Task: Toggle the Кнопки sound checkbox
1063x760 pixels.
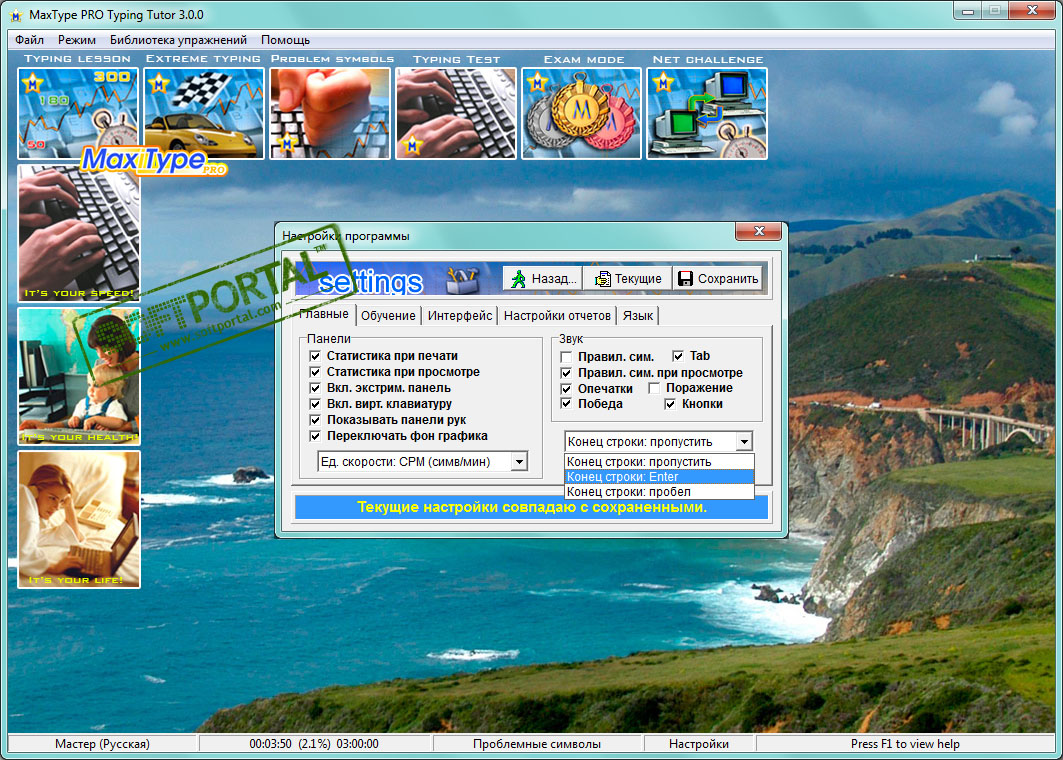Action: pos(670,404)
